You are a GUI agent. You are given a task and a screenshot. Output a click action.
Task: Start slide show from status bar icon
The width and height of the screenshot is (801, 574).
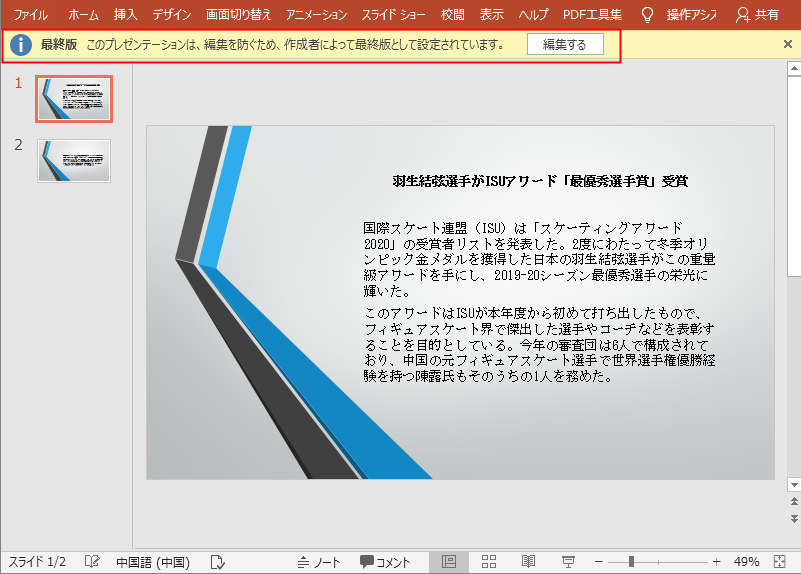[568, 562]
